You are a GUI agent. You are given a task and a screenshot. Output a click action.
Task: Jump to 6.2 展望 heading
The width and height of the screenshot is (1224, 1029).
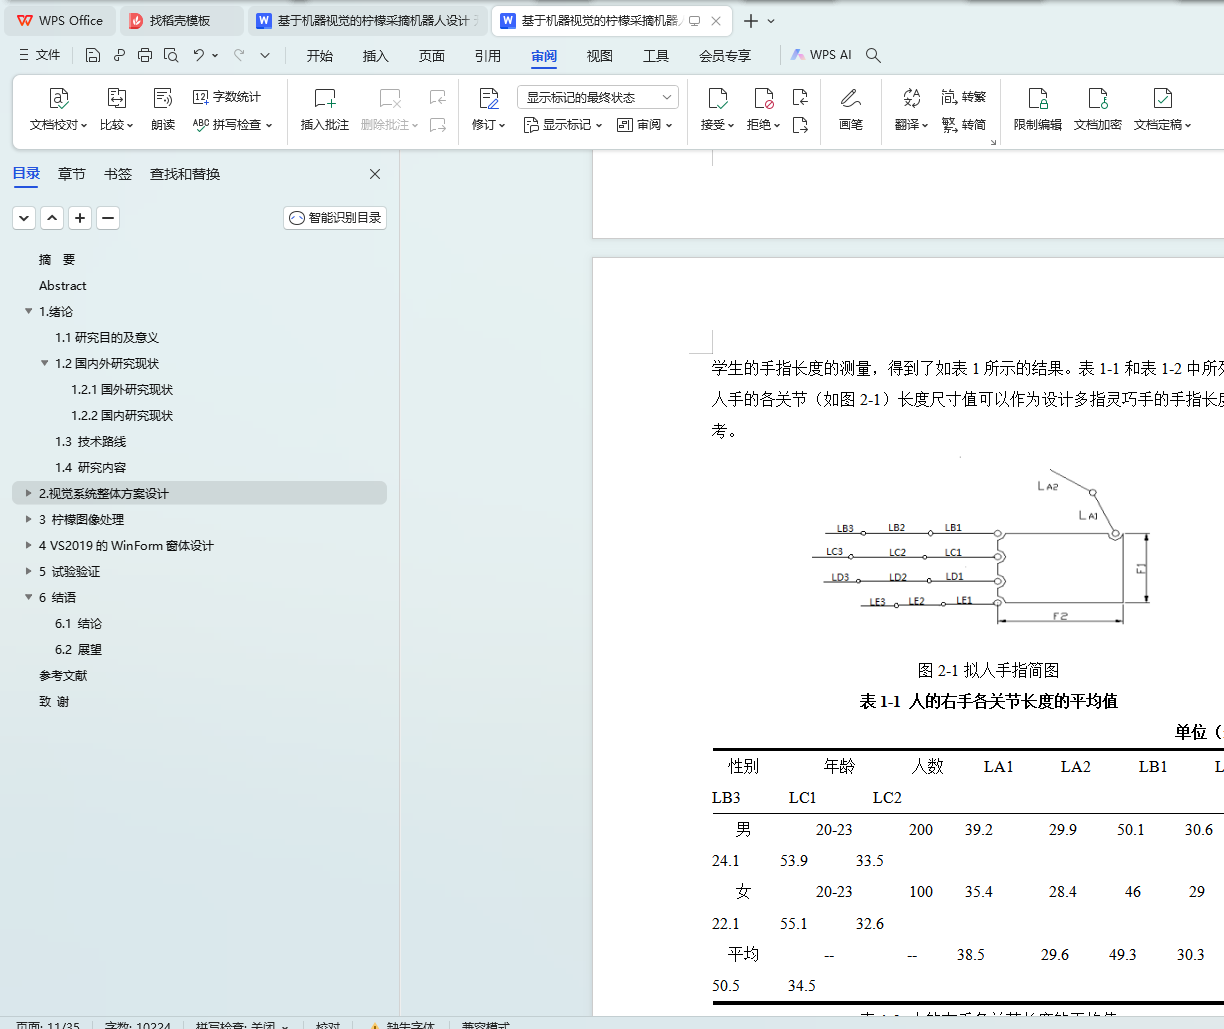(x=79, y=650)
